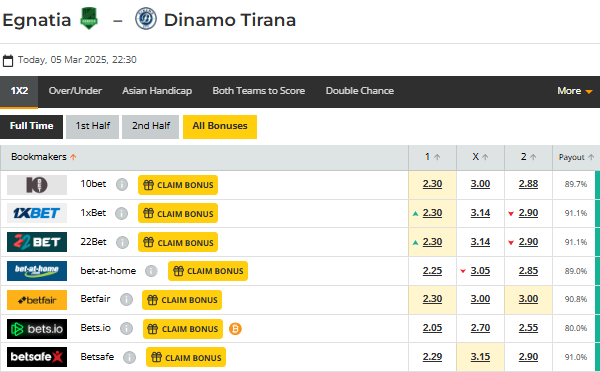Sort table by Bookmakers column
This screenshot has width=600, height=372.
pyautogui.click(x=44, y=157)
